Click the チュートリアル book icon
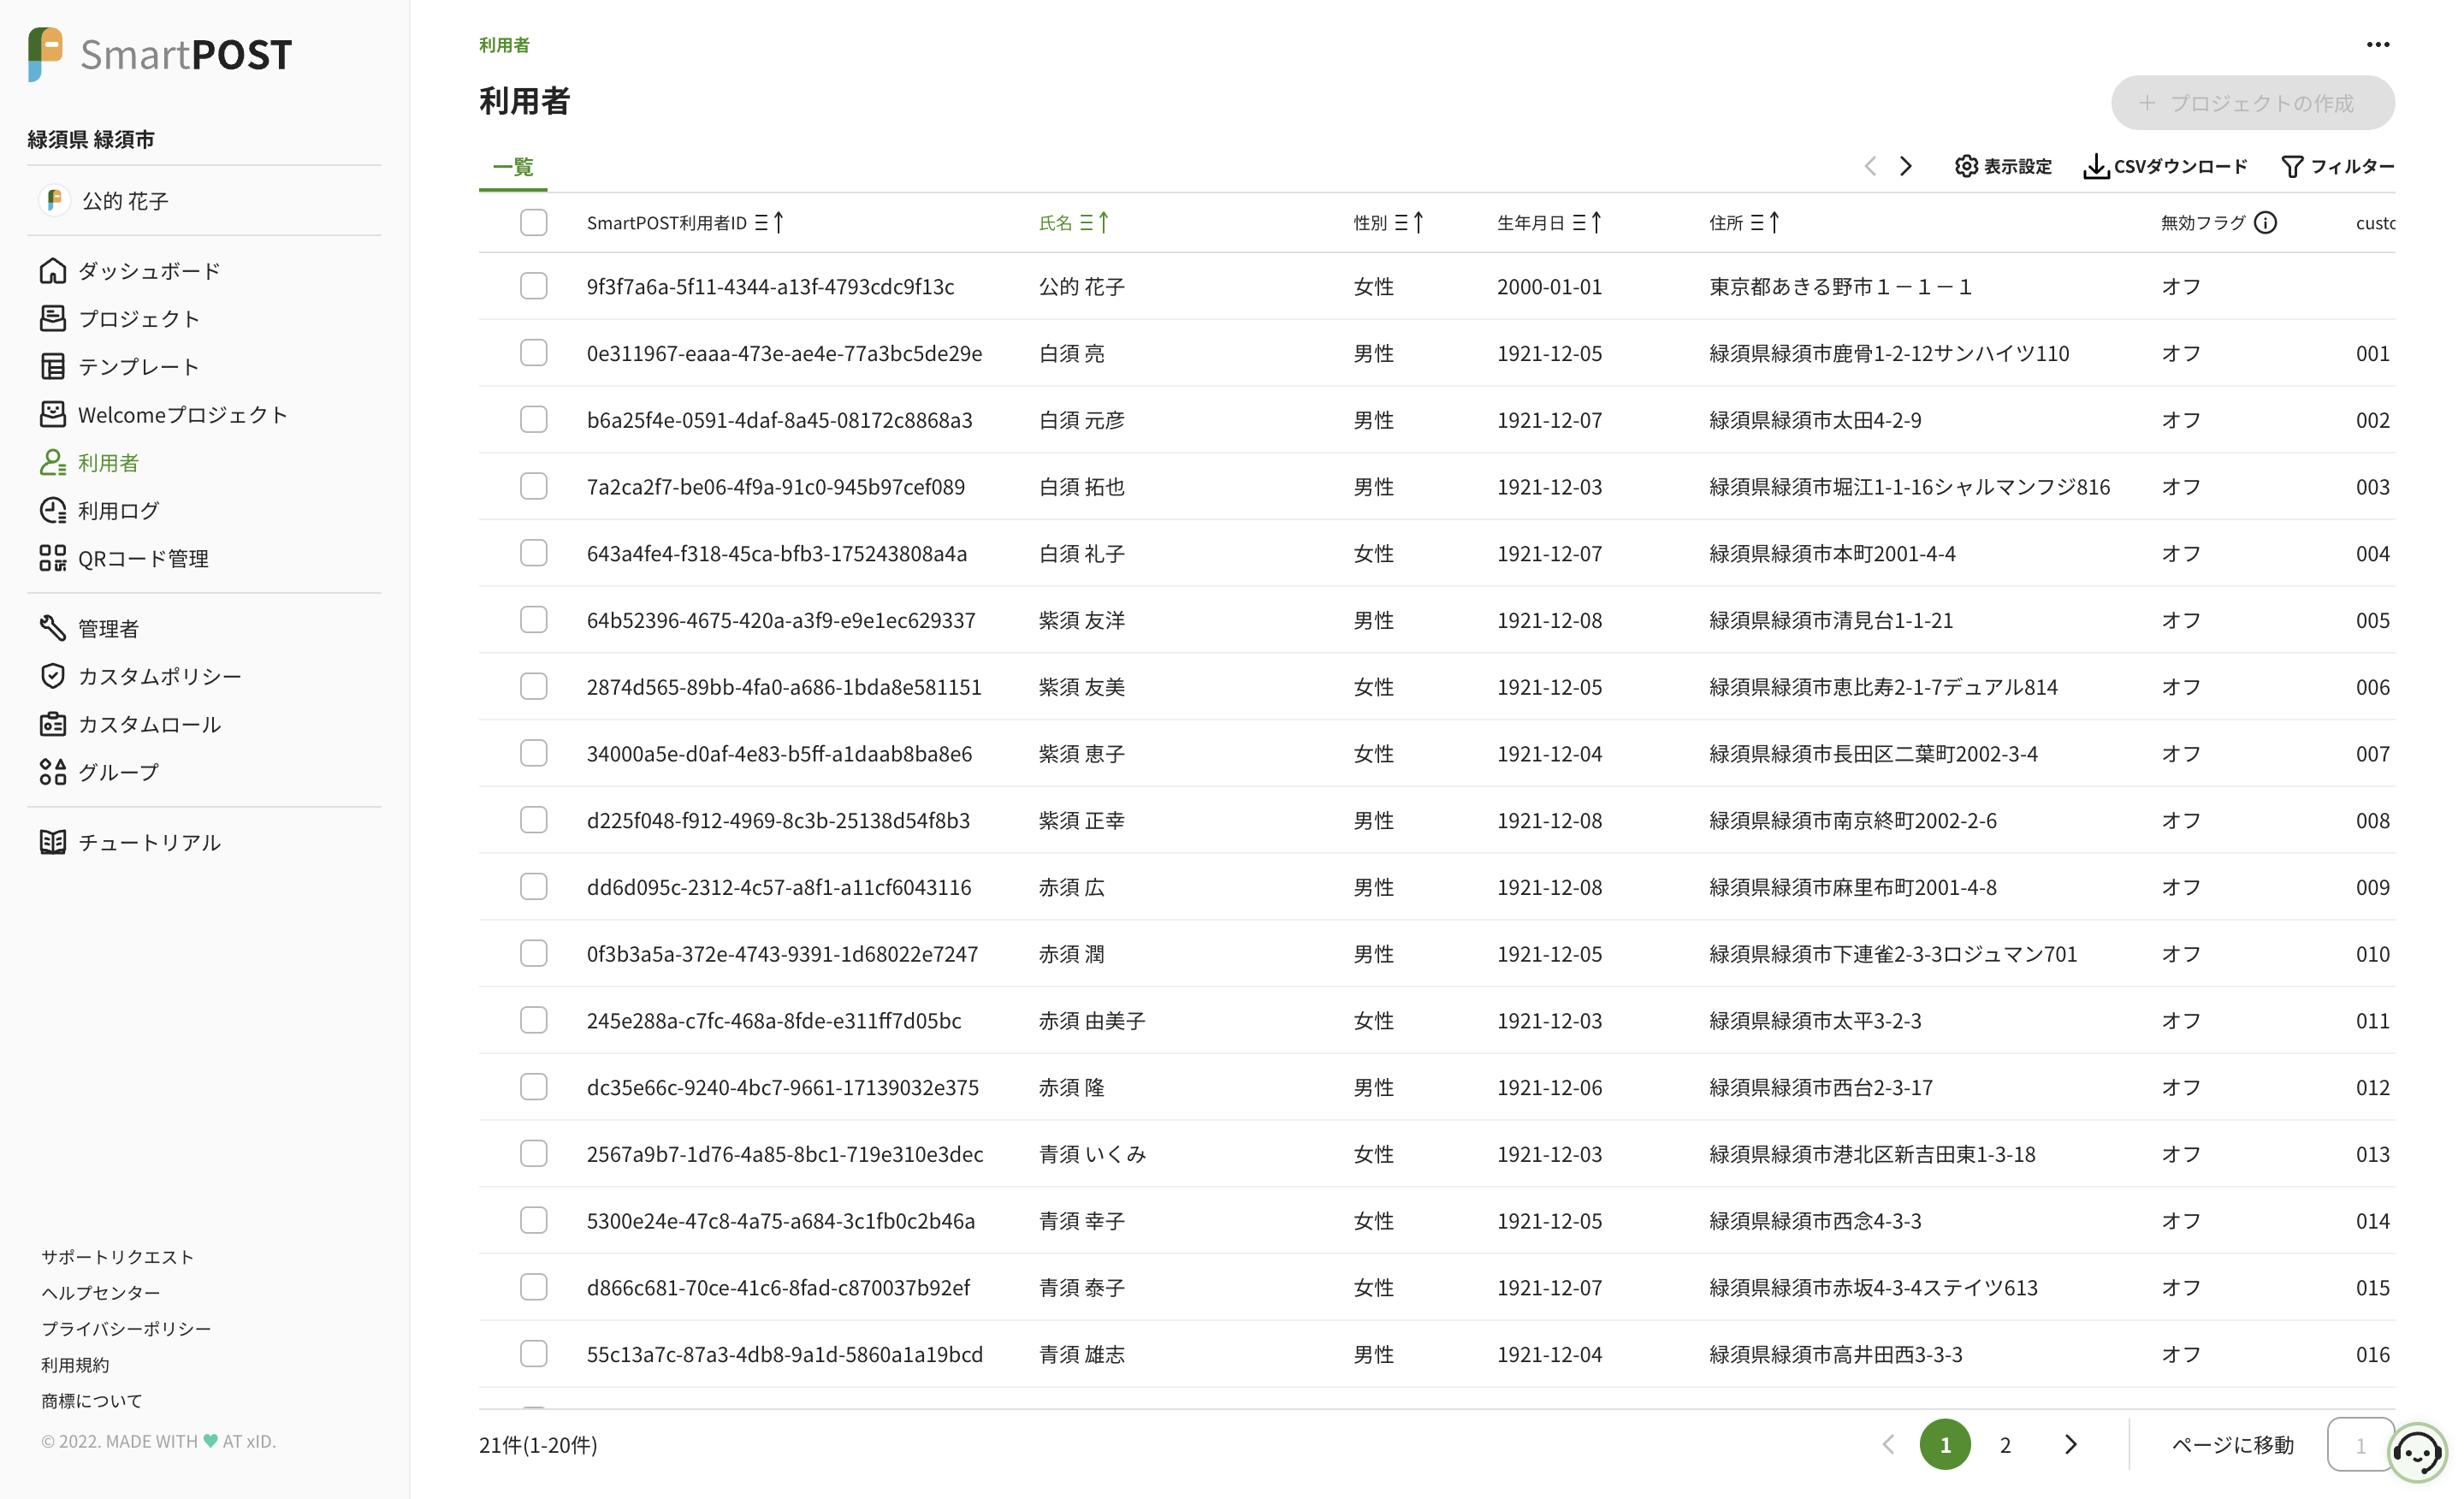 pyautogui.click(x=53, y=843)
